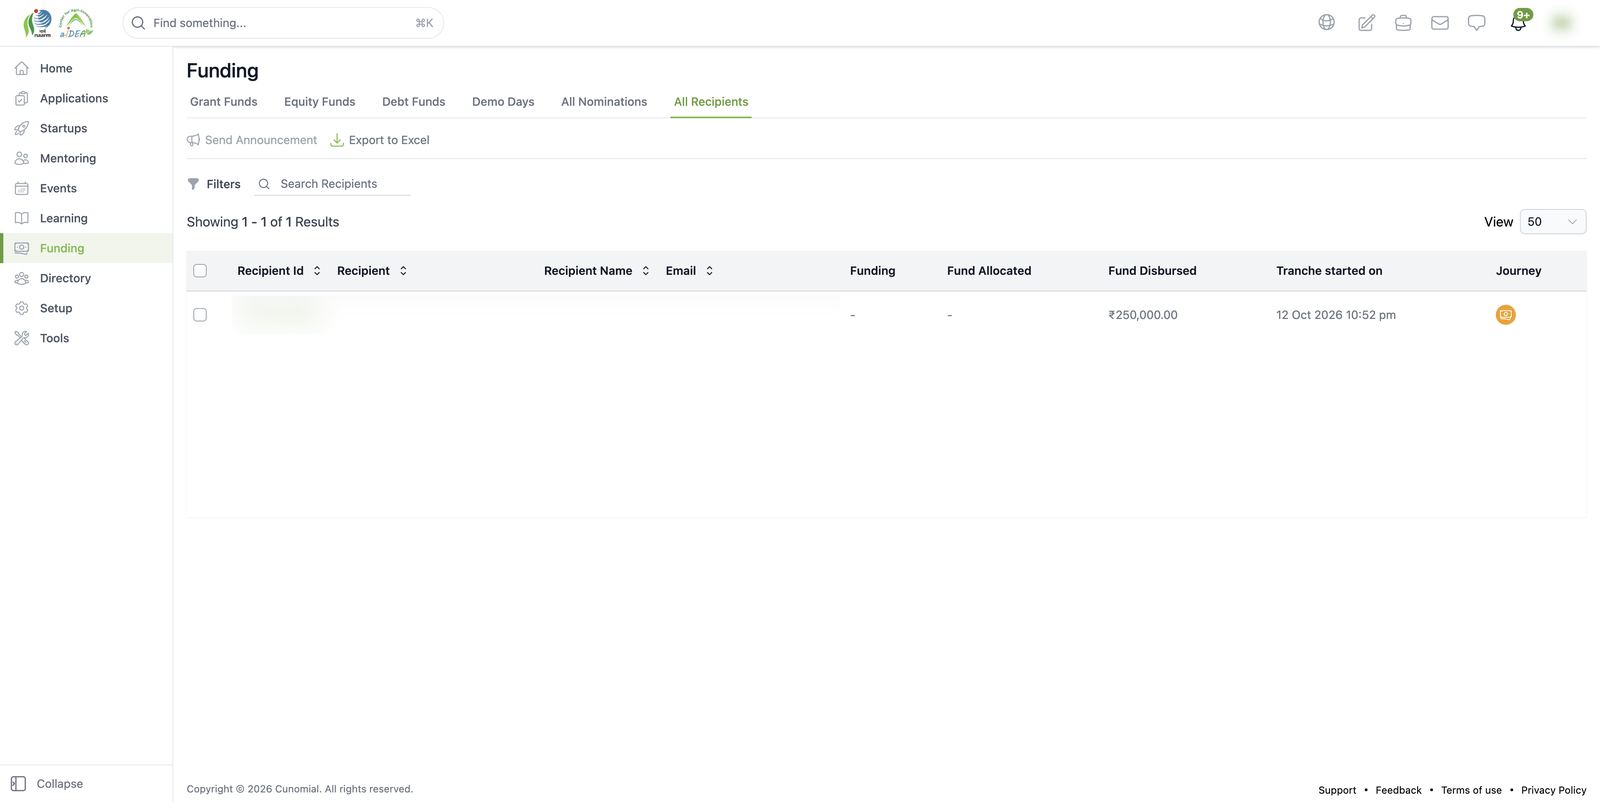Click the Startups rocket icon
The height and width of the screenshot is (802, 1600).
pyautogui.click(x=22, y=128)
